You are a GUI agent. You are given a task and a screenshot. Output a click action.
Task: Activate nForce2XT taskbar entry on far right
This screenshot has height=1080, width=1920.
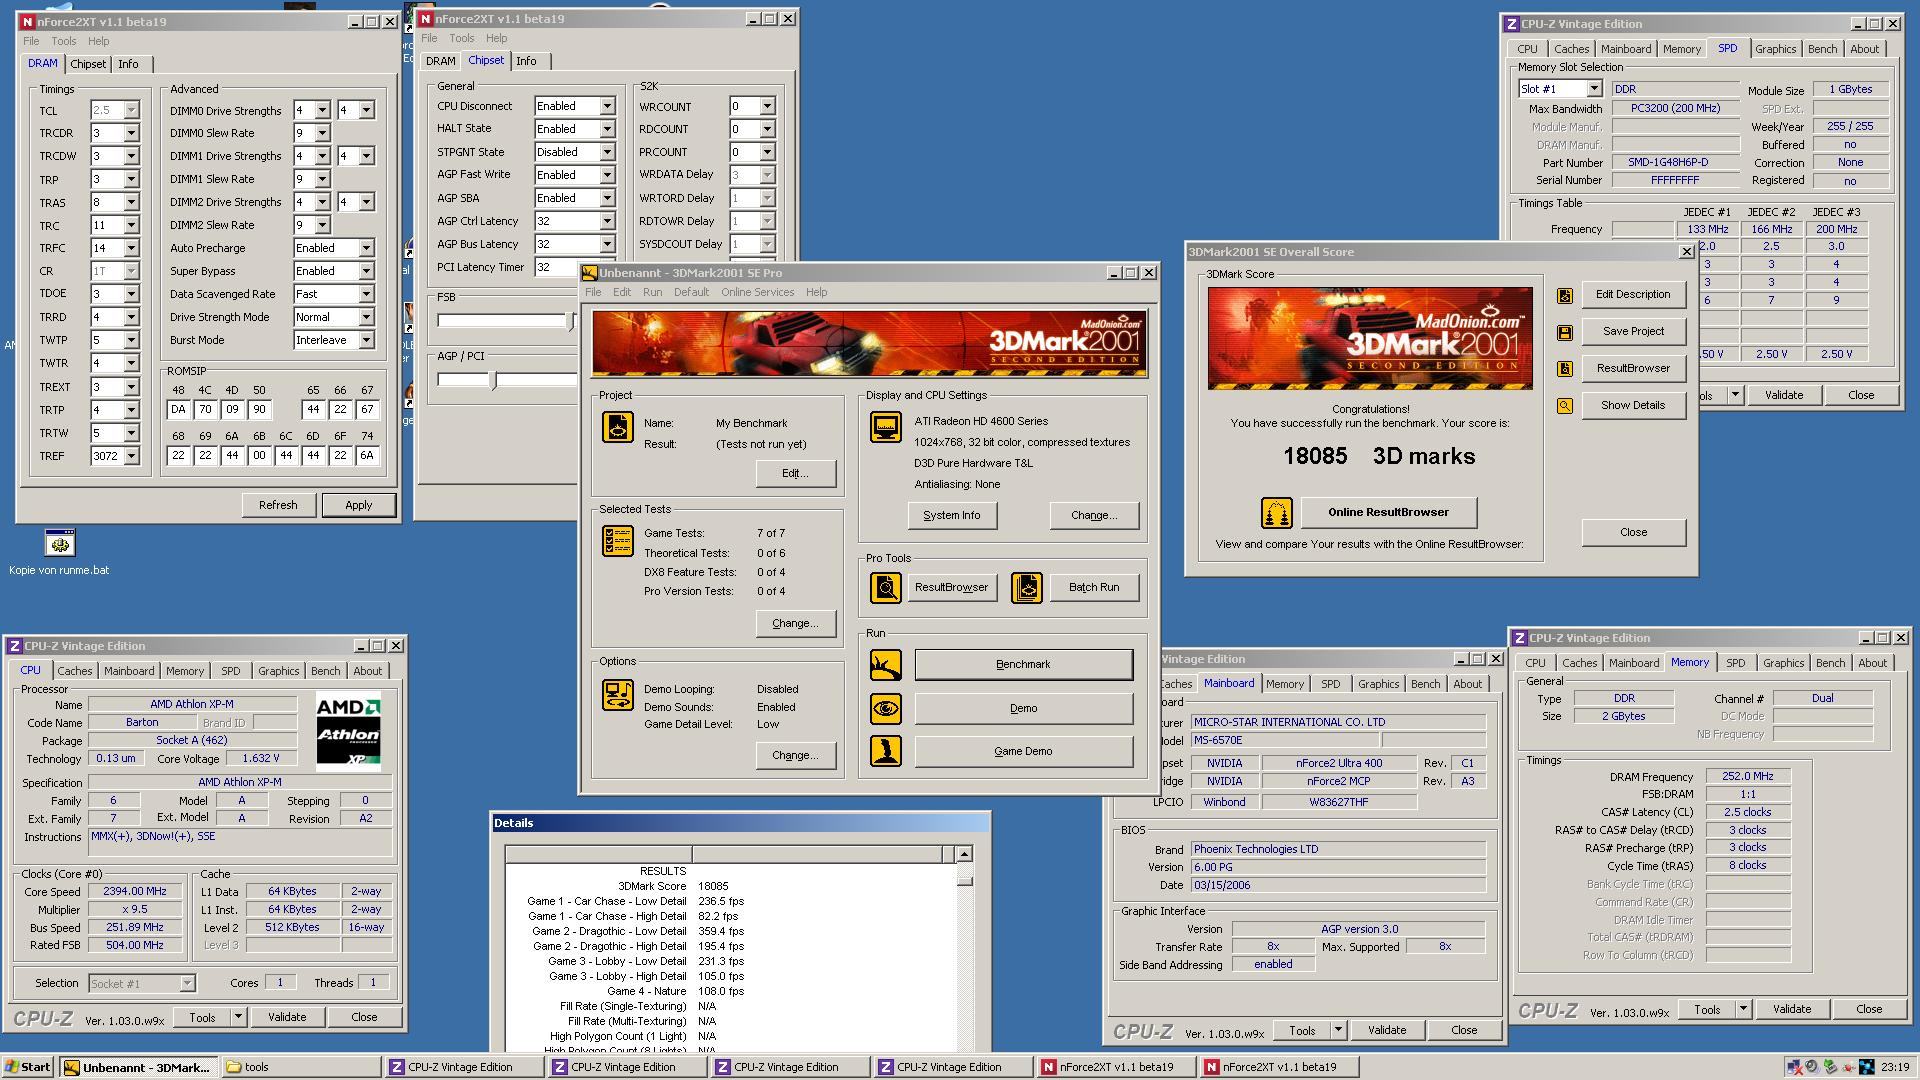(x=1280, y=1067)
